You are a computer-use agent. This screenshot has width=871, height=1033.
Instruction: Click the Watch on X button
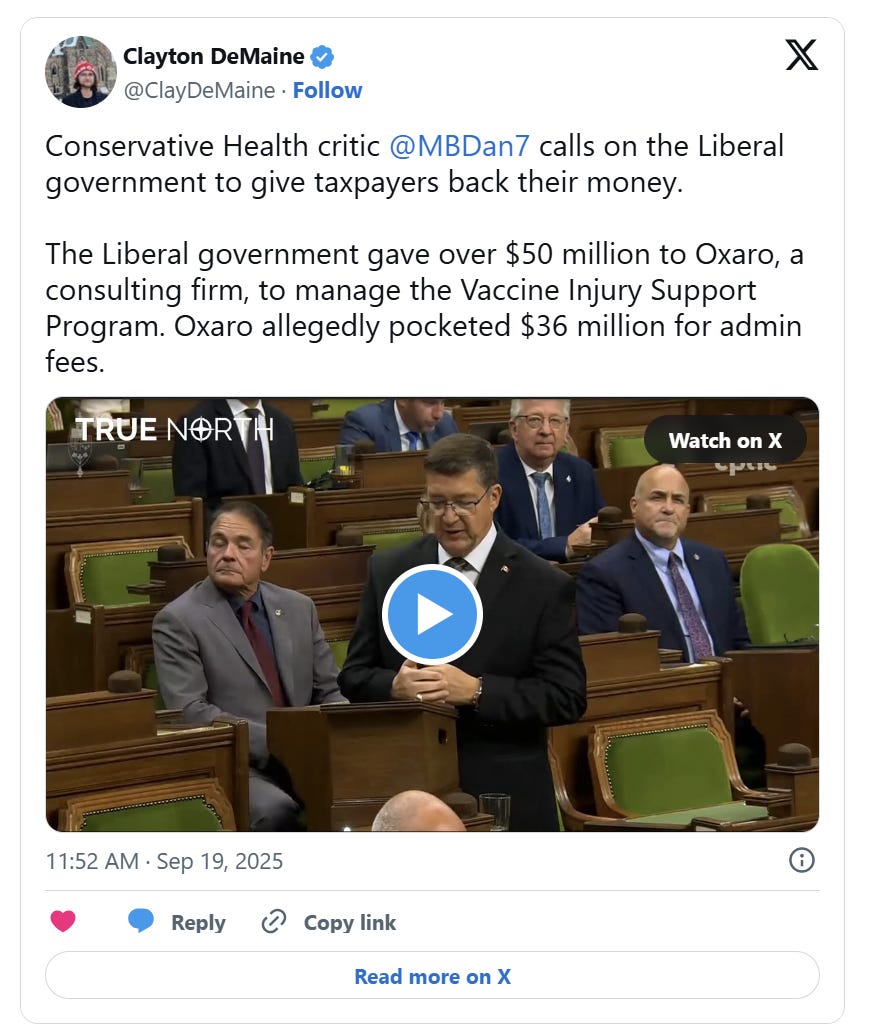tap(725, 440)
